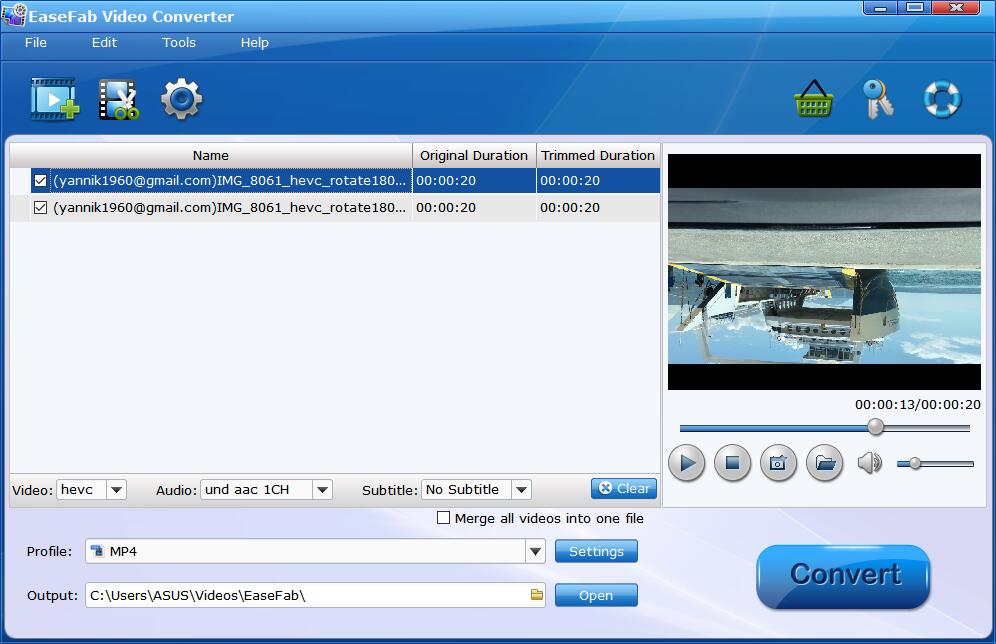Open the video Edit scissors tool
The width and height of the screenshot is (996, 644).
[x=119, y=99]
